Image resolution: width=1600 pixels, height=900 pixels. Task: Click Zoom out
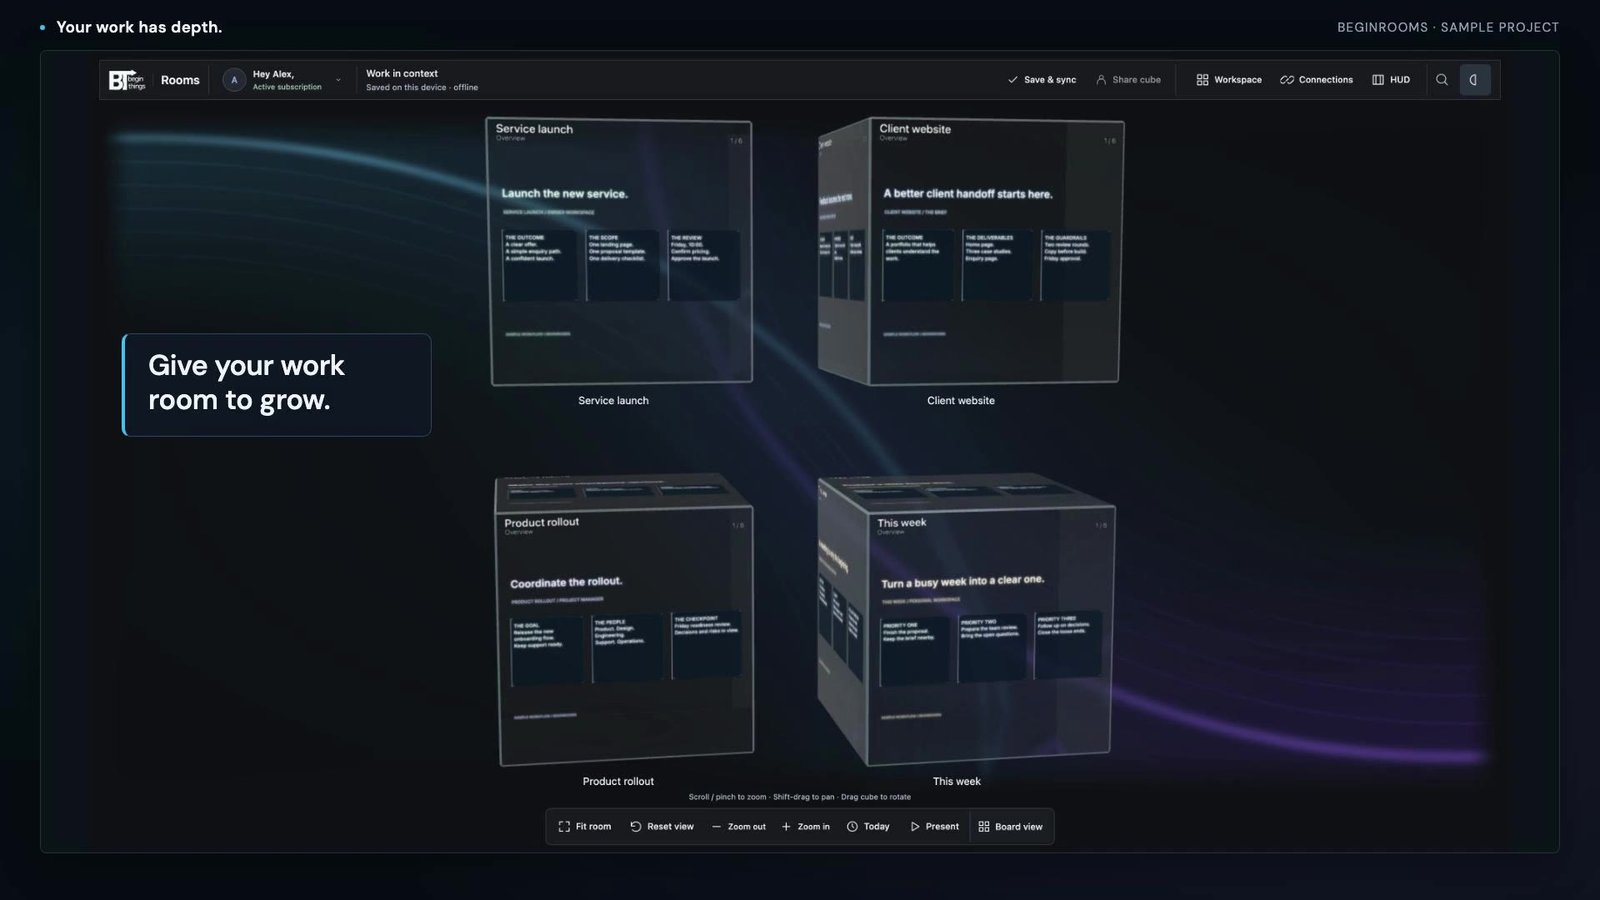(x=738, y=827)
